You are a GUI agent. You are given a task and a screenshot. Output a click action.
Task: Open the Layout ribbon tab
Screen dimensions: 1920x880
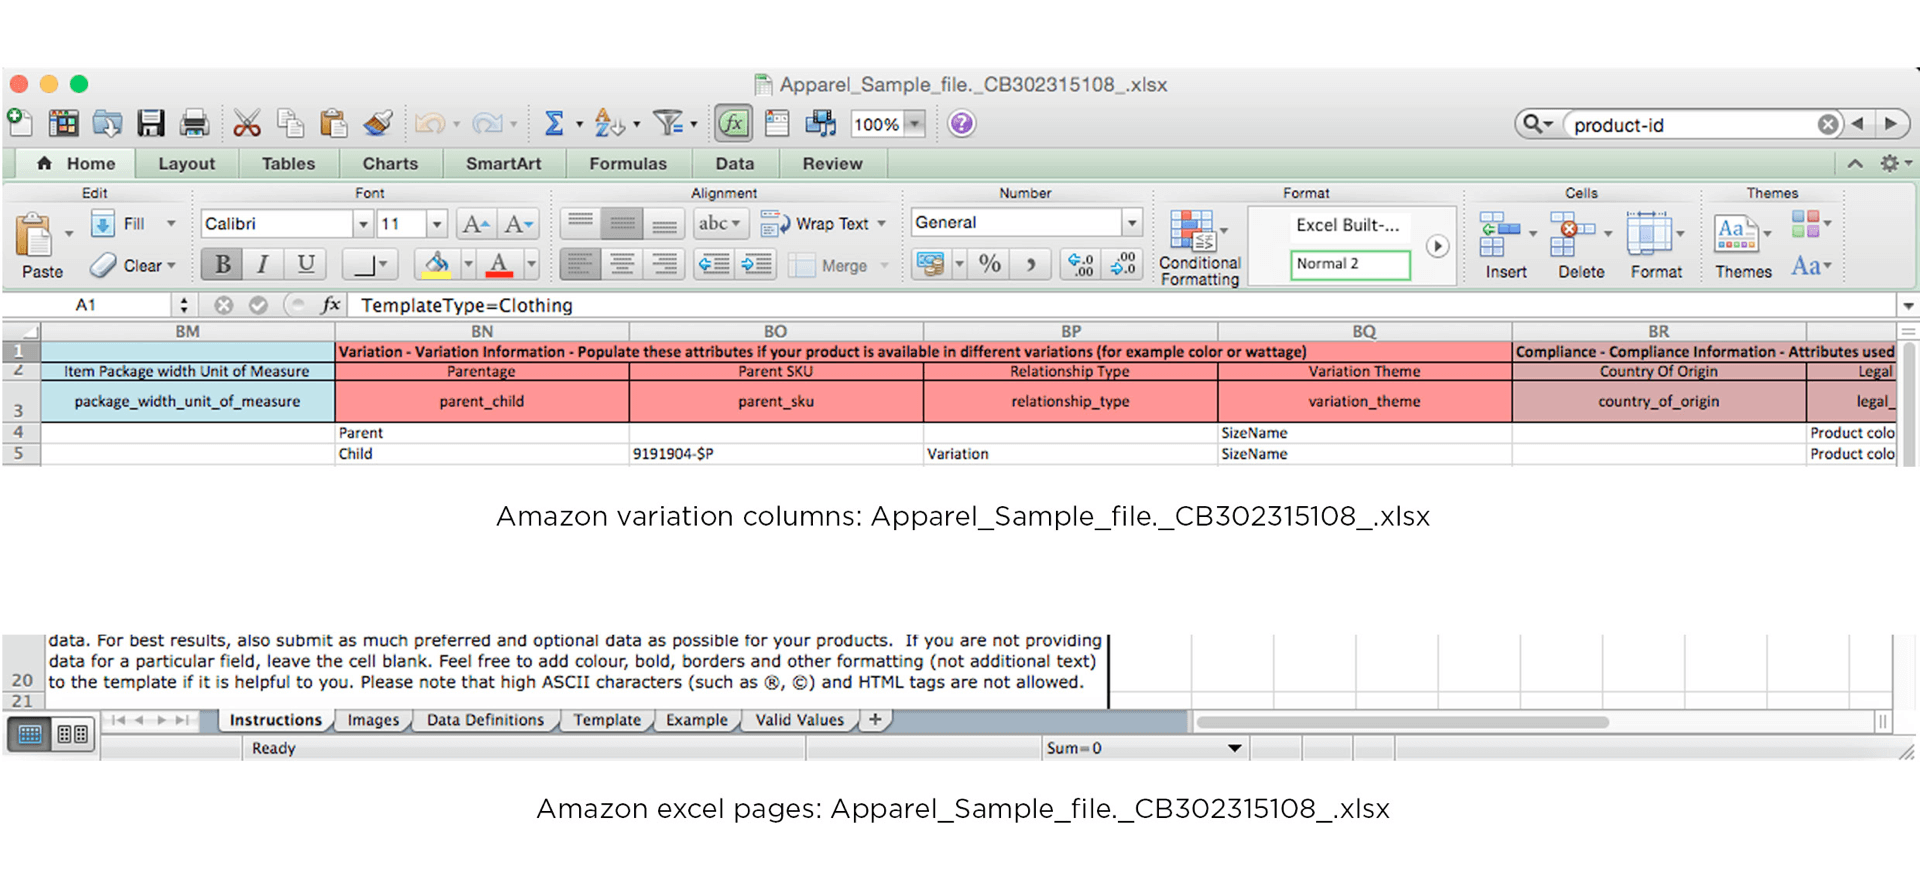coord(187,163)
